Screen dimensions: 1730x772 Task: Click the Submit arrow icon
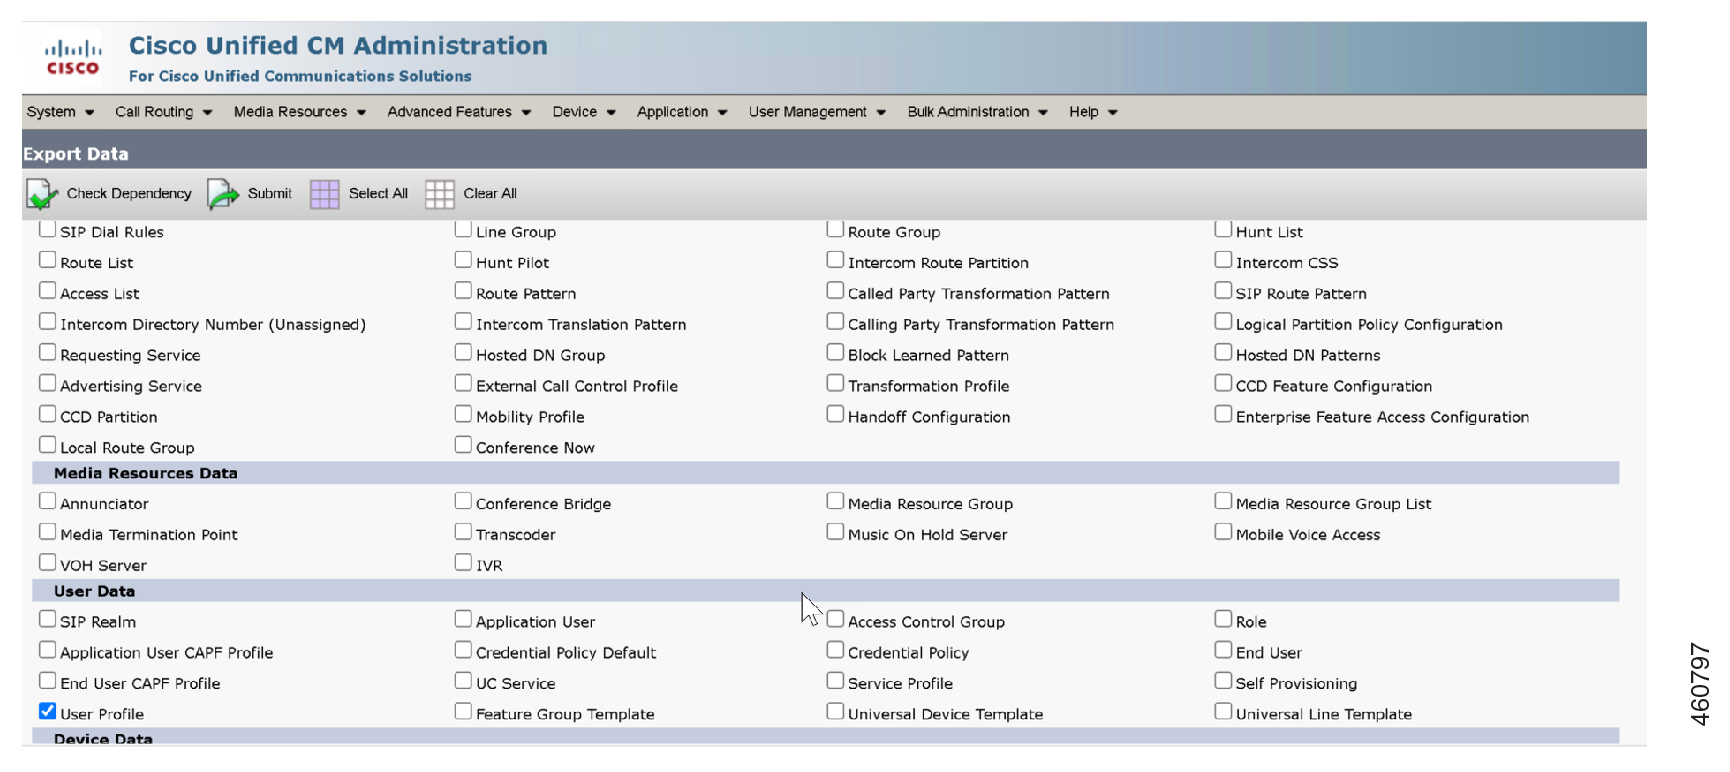coord(223,194)
